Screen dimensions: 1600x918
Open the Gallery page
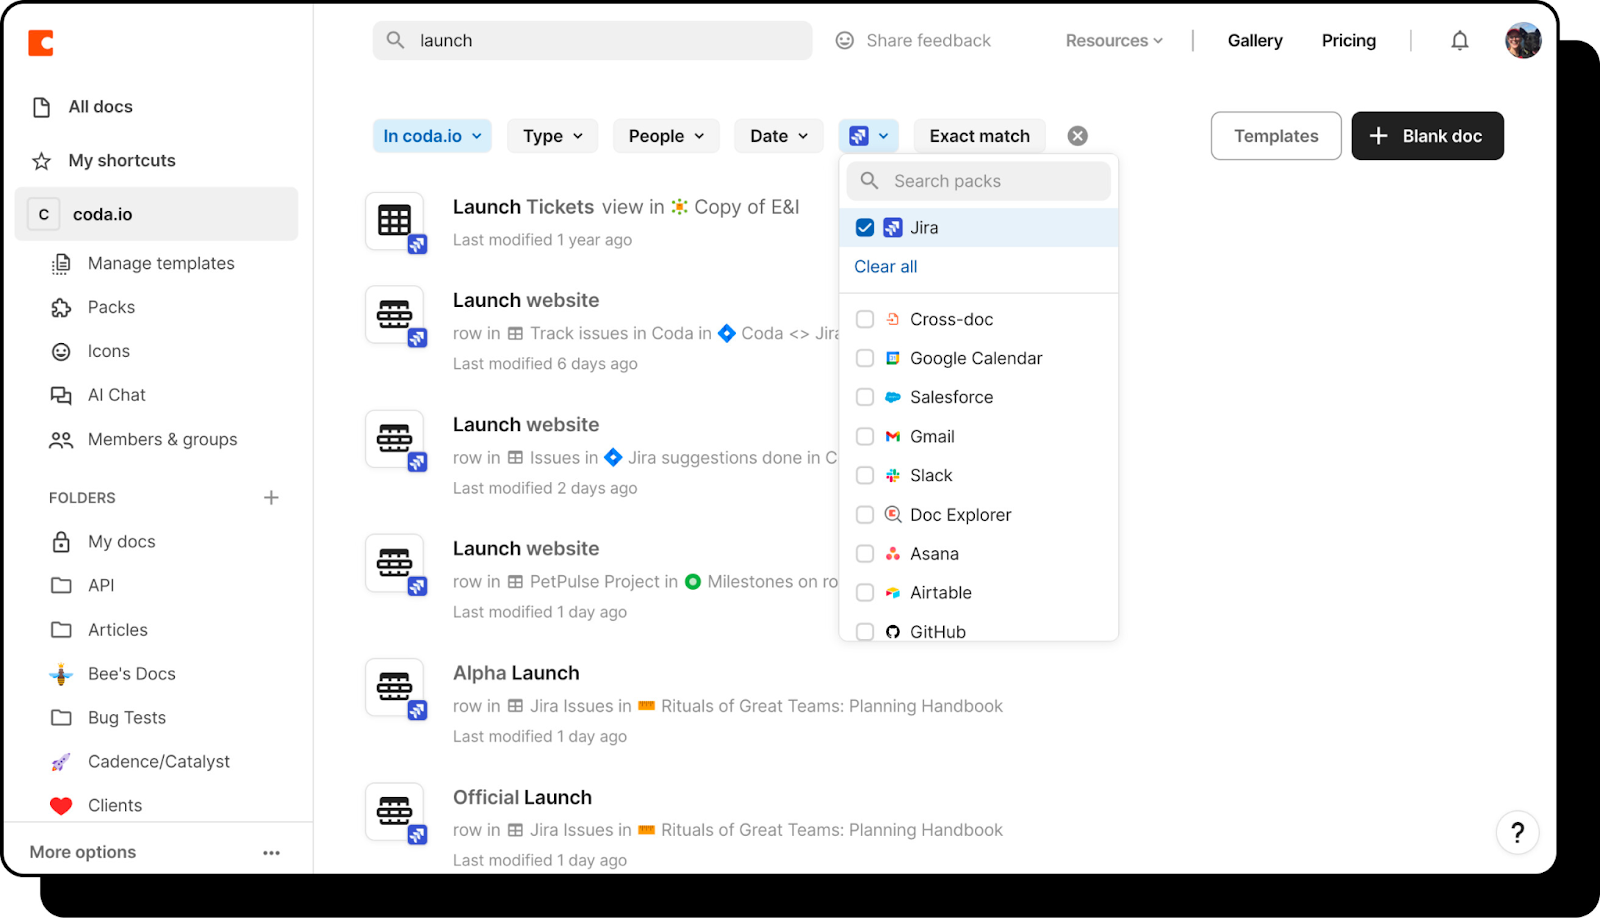pyautogui.click(x=1255, y=41)
